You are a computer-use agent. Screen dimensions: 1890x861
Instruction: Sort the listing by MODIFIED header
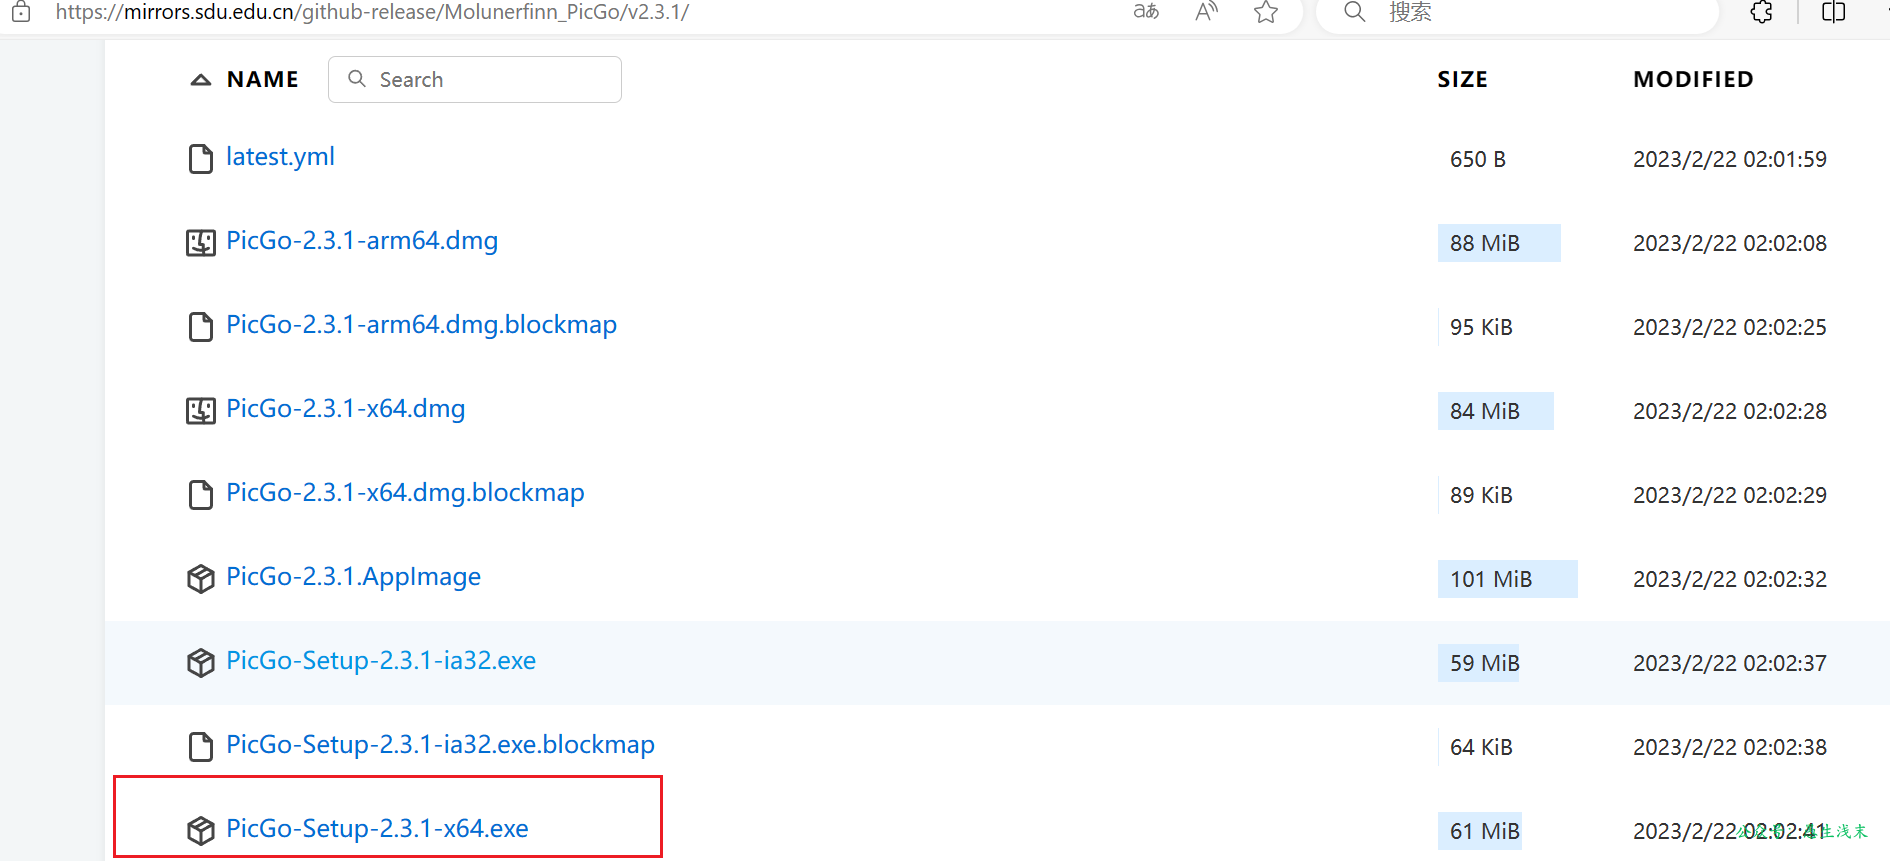pos(1693,79)
